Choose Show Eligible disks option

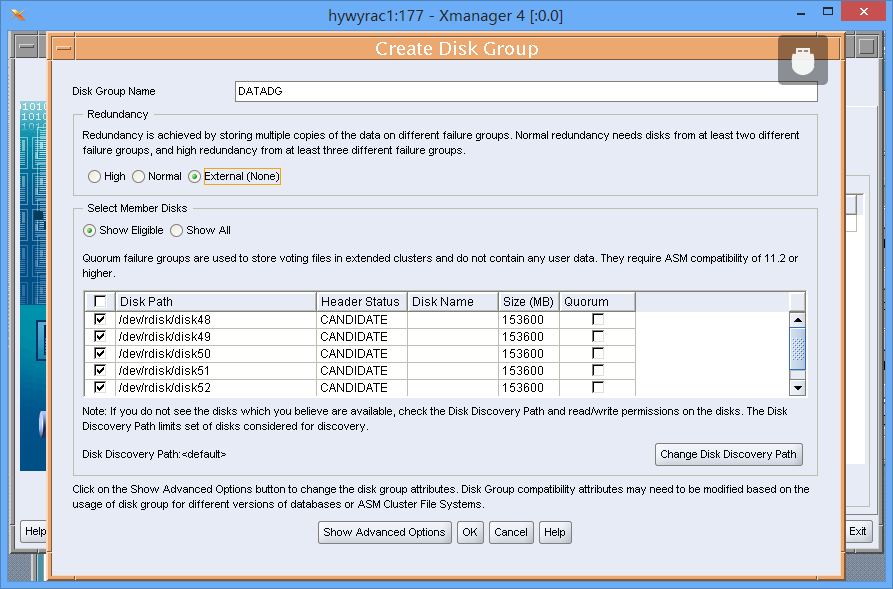tap(89, 231)
